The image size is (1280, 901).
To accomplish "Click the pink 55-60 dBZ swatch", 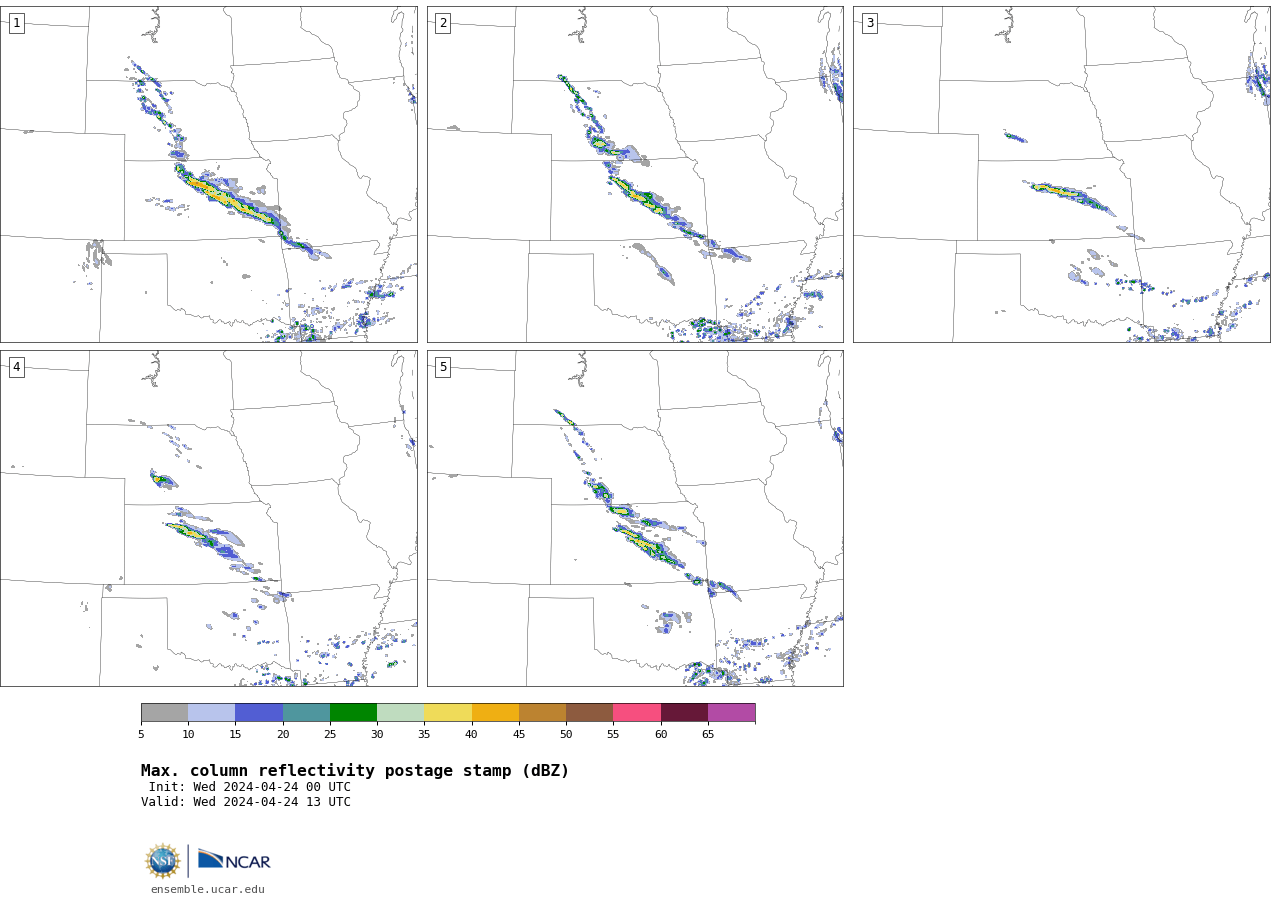I will (x=637, y=712).
